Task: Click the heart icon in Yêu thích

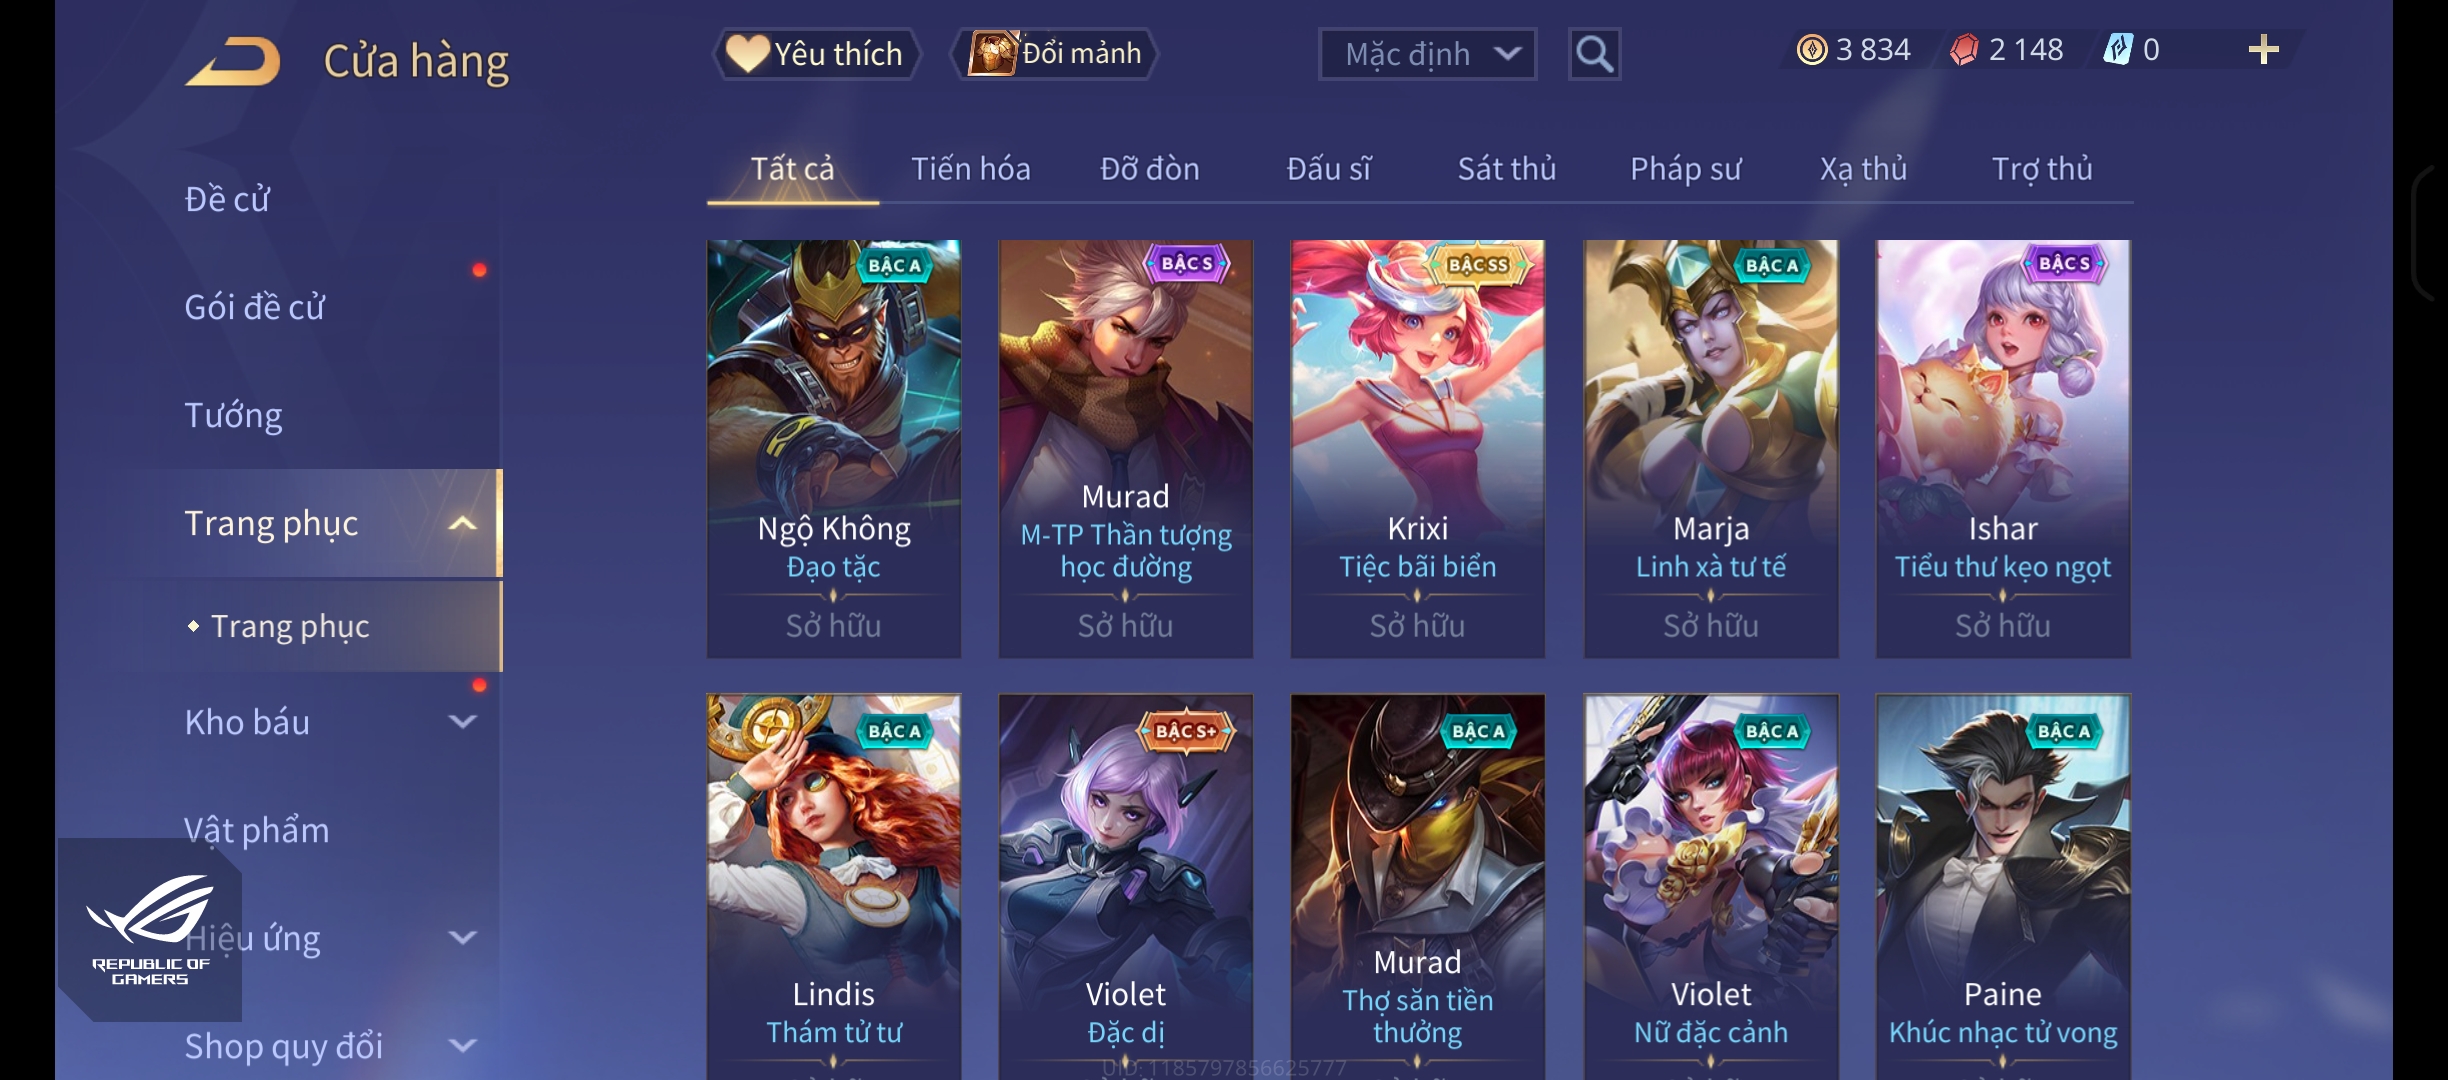Action: [747, 53]
